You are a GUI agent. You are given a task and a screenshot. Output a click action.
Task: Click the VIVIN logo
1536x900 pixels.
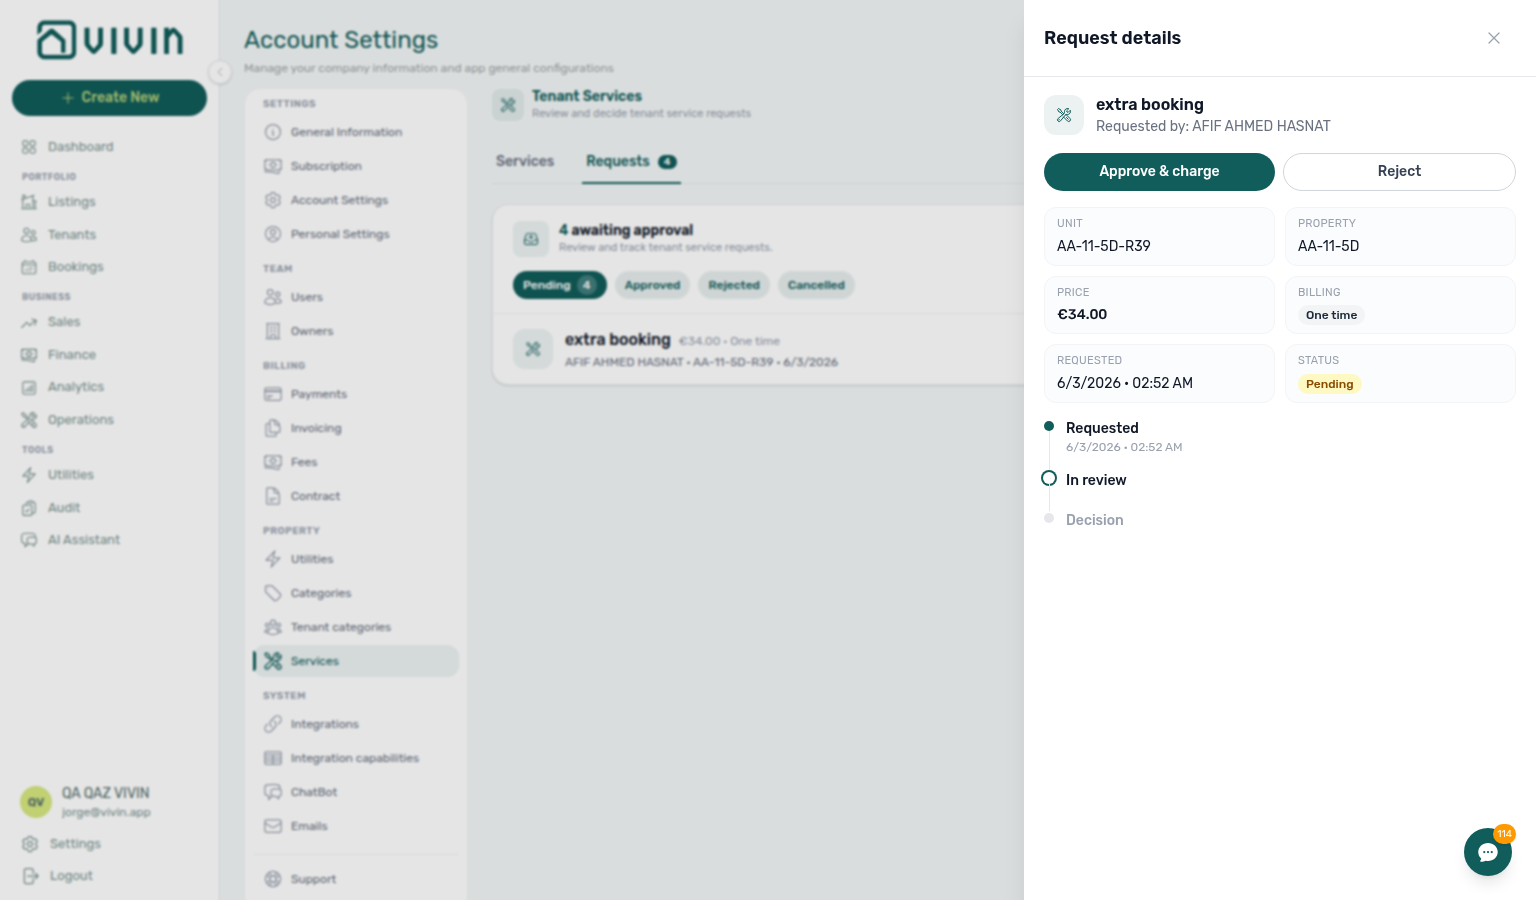(110, 40)
